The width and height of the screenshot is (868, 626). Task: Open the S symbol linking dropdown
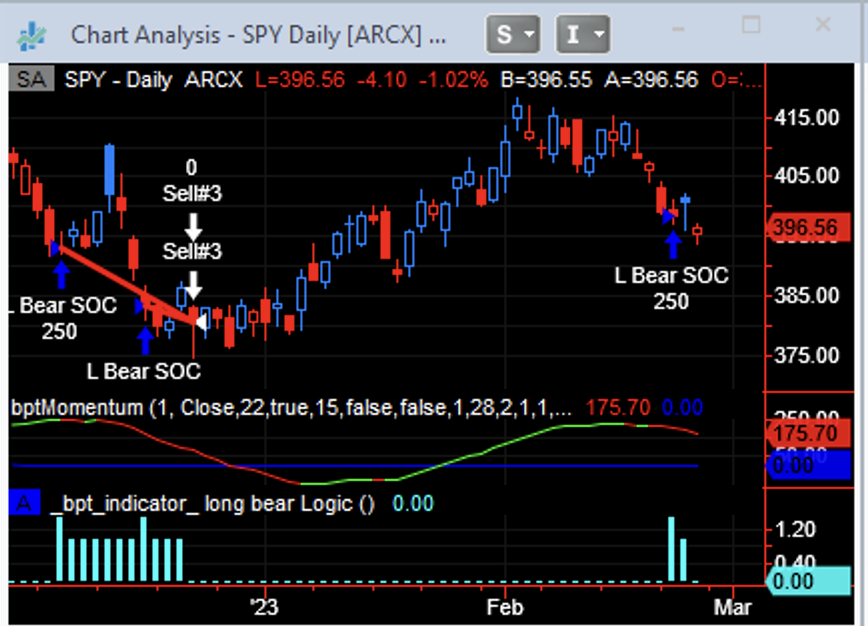click(513, 35)
